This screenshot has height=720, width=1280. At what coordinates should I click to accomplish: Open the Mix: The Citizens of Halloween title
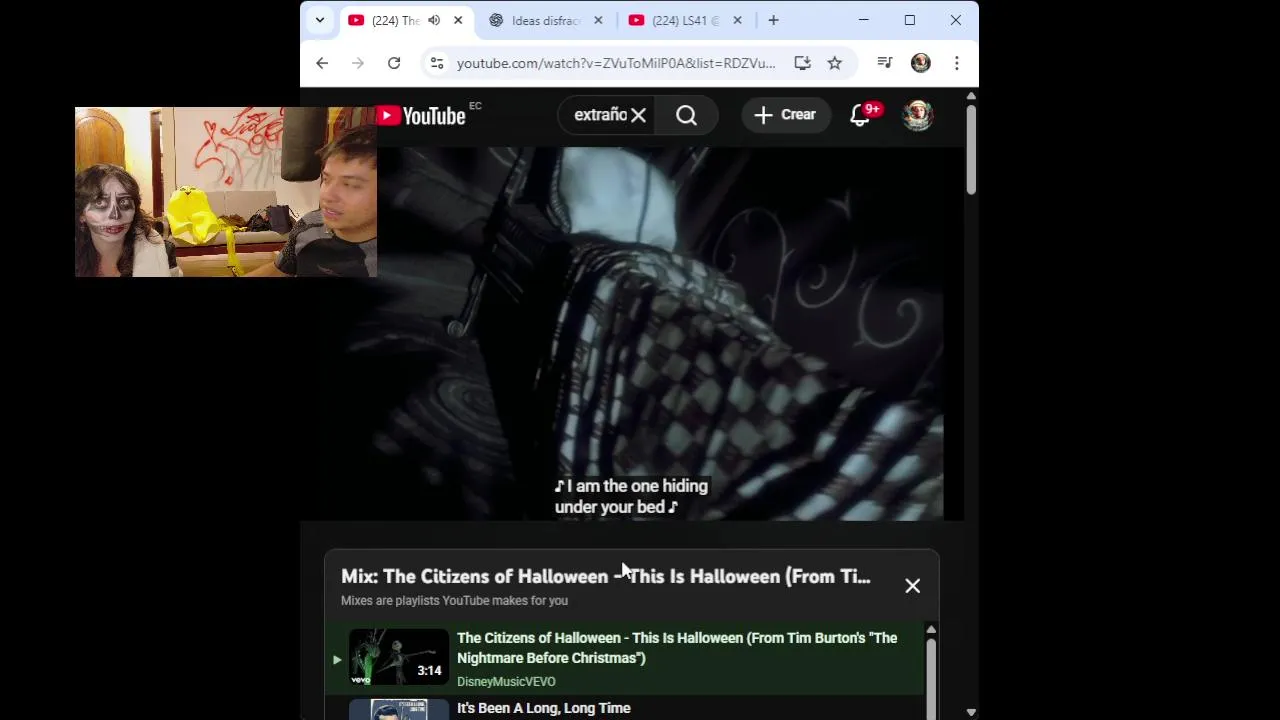(x=606, y=576)
